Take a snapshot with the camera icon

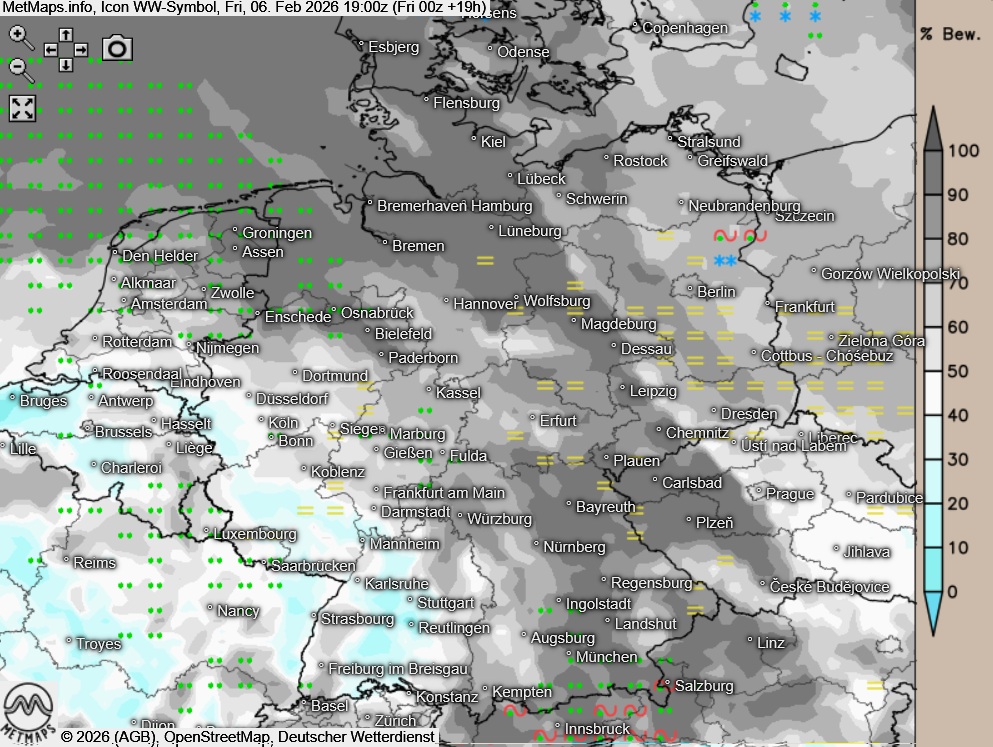click(117, 47)
